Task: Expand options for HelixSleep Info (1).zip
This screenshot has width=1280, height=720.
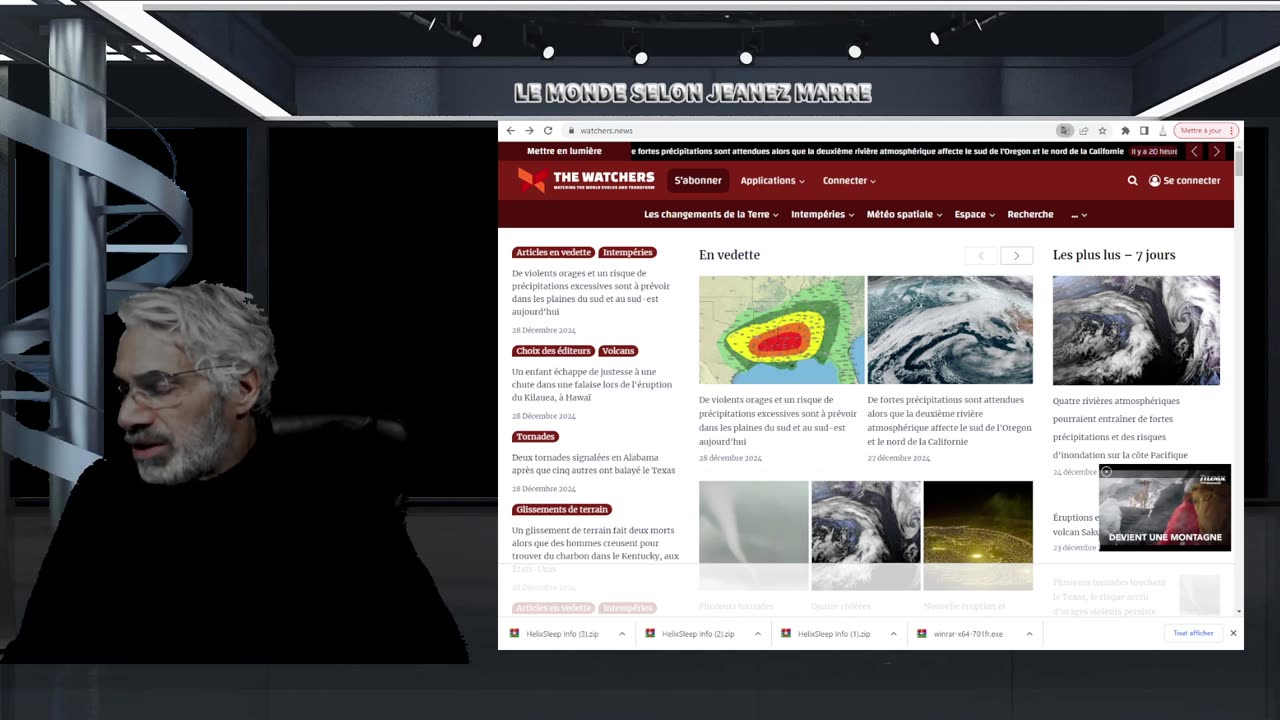Action: [x=893, y=634]
